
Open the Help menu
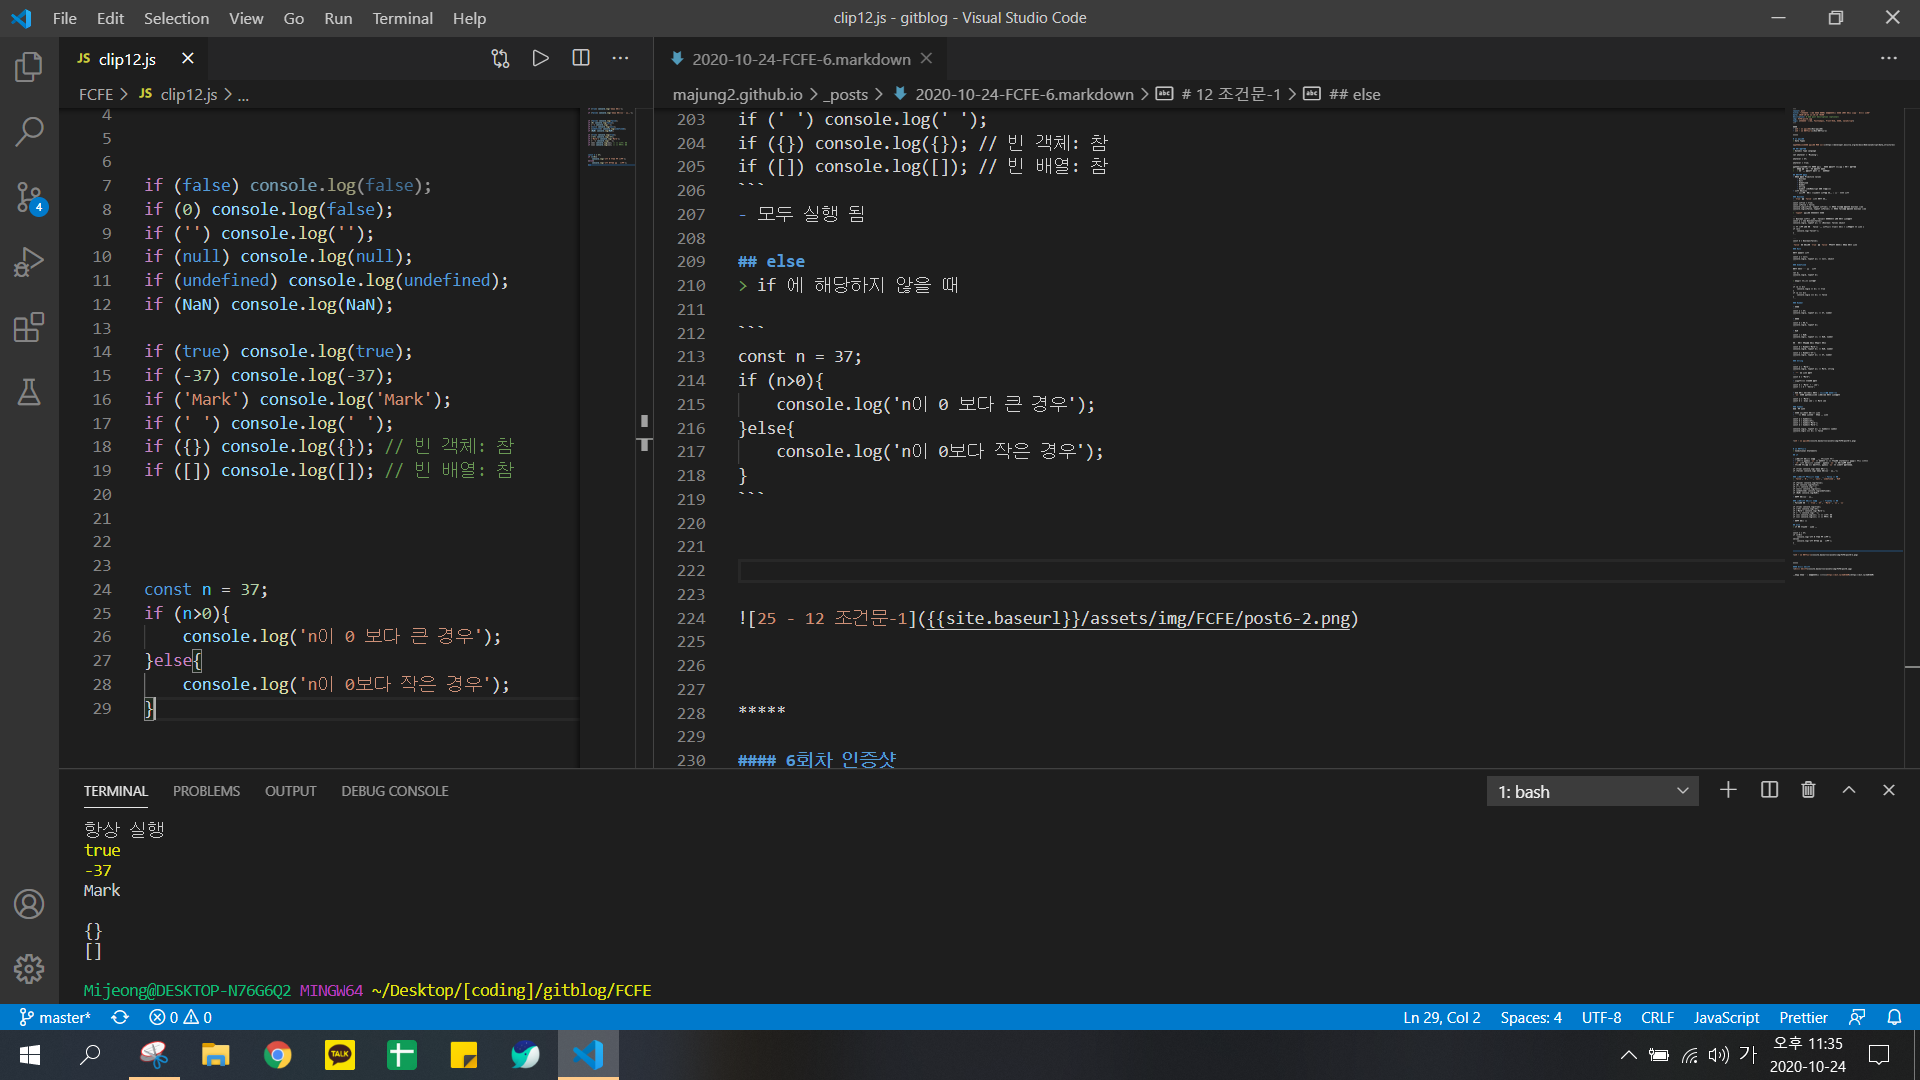(469, 18)
